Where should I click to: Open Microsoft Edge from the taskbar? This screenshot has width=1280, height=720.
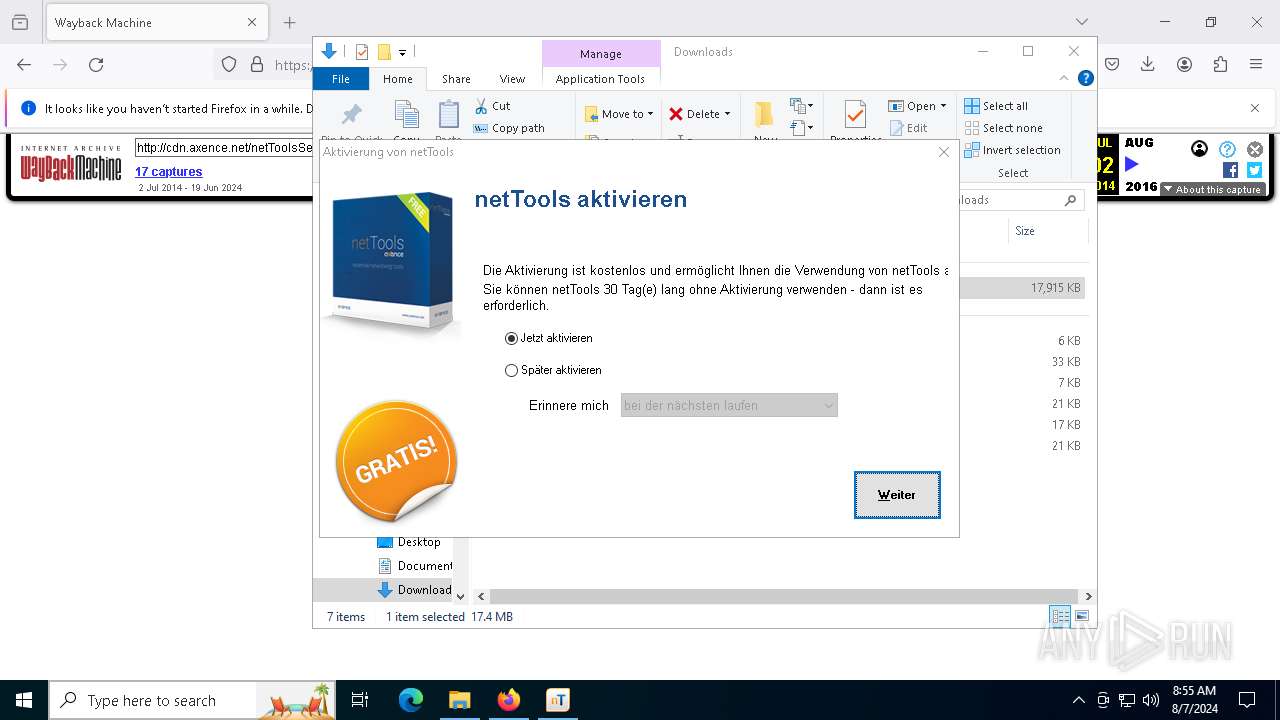tap(411, 700)
